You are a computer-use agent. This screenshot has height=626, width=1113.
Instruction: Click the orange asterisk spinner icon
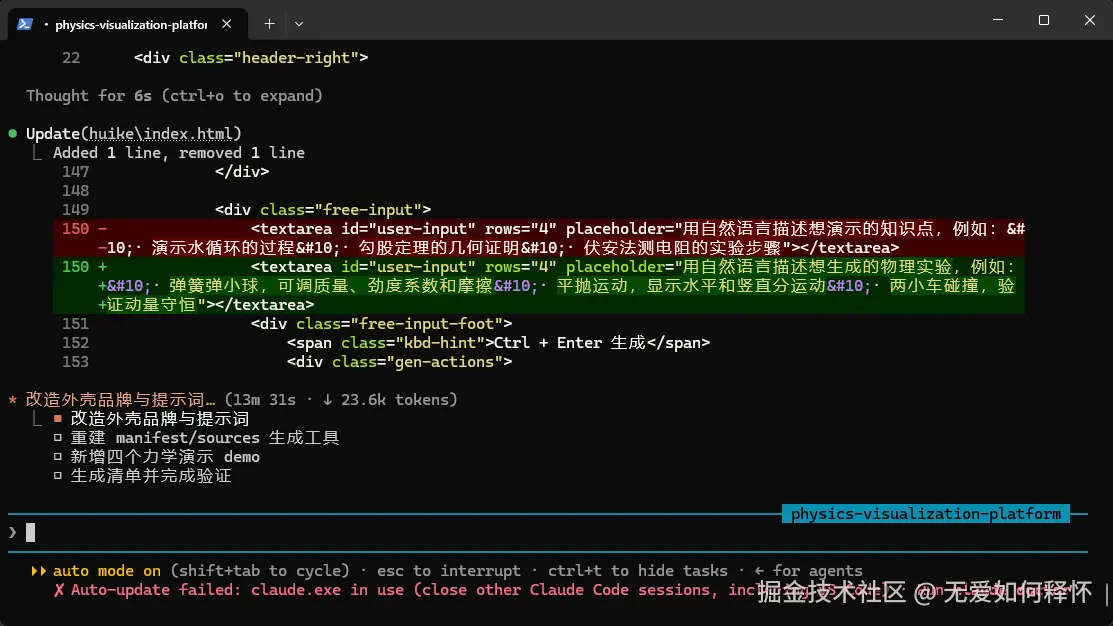[13, 400]
